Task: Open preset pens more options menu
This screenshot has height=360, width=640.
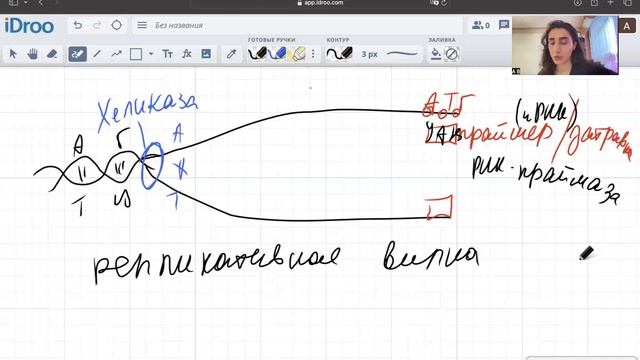Action: click(313, 54)
